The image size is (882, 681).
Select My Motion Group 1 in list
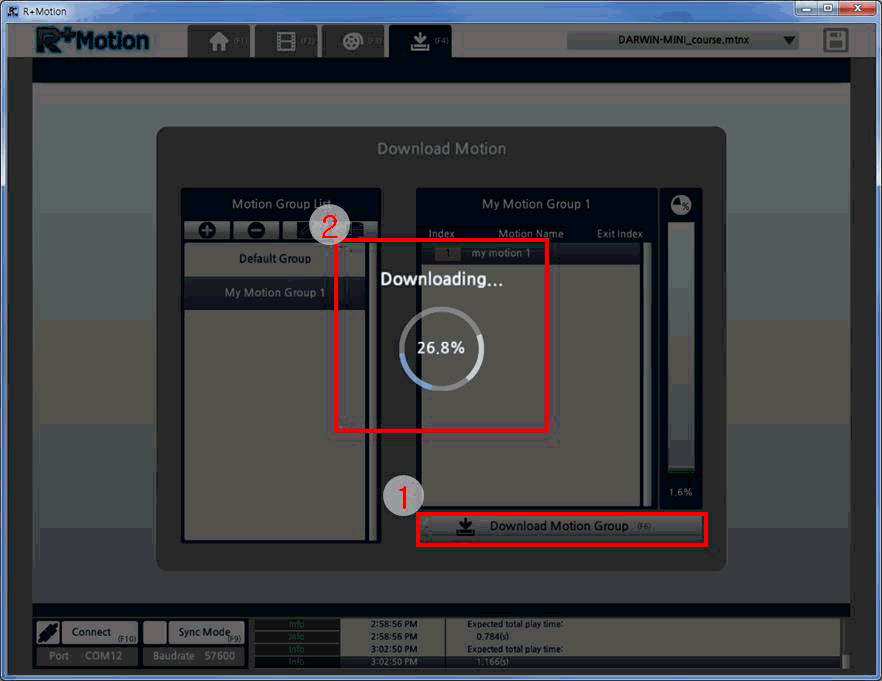tap(275, 292)
